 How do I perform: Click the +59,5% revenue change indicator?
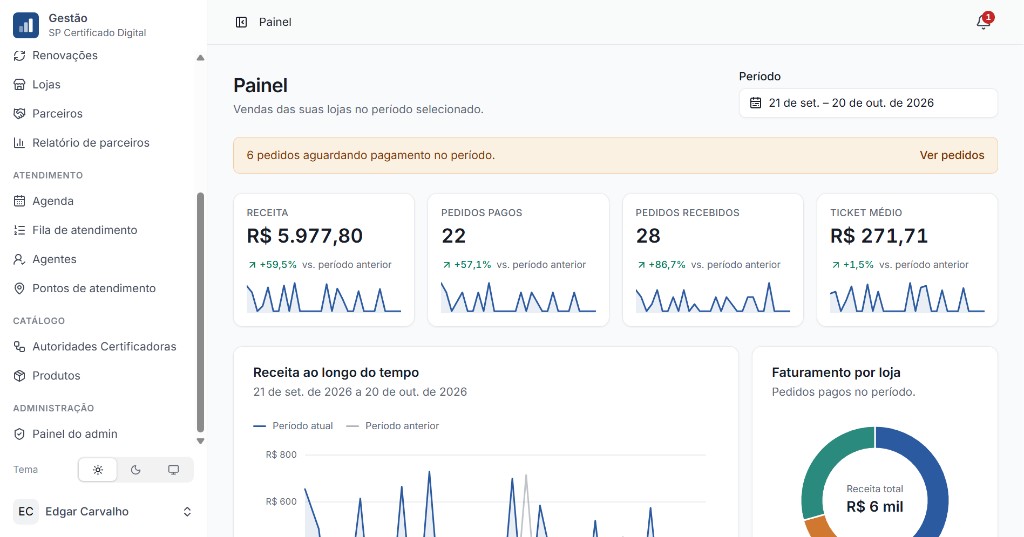point(272,265)
